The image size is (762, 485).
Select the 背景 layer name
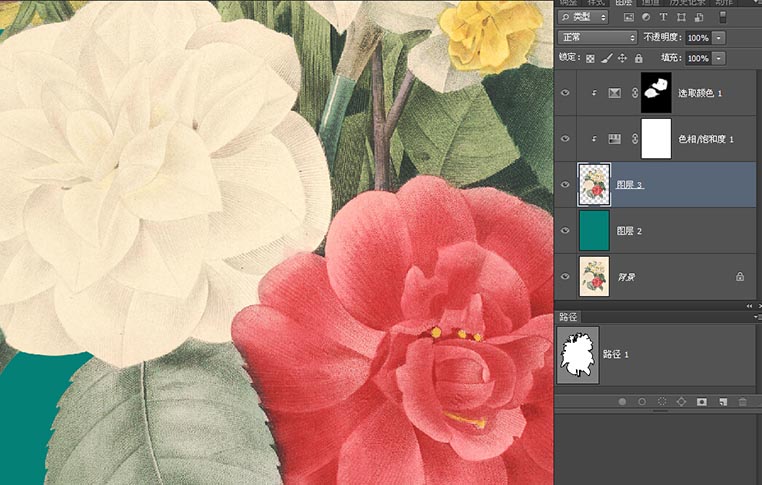626,277
